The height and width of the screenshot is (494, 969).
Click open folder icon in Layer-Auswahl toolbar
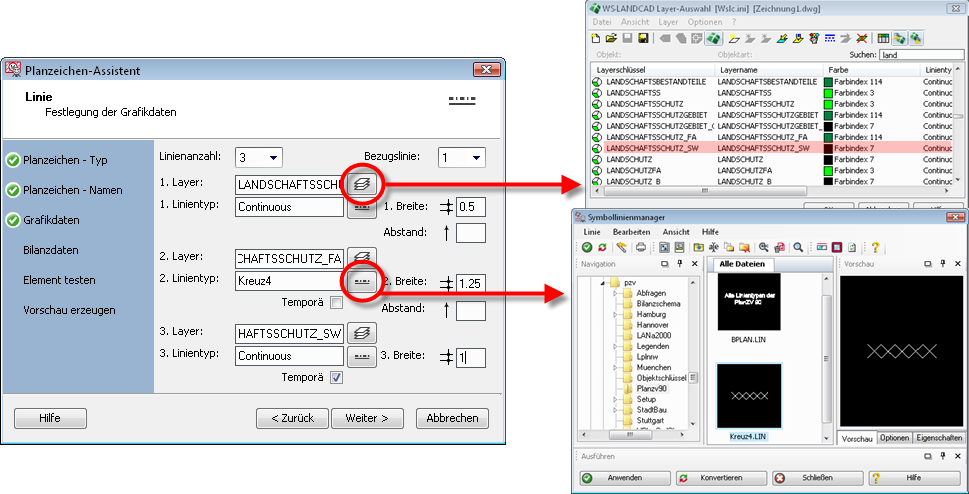(612, 38)
